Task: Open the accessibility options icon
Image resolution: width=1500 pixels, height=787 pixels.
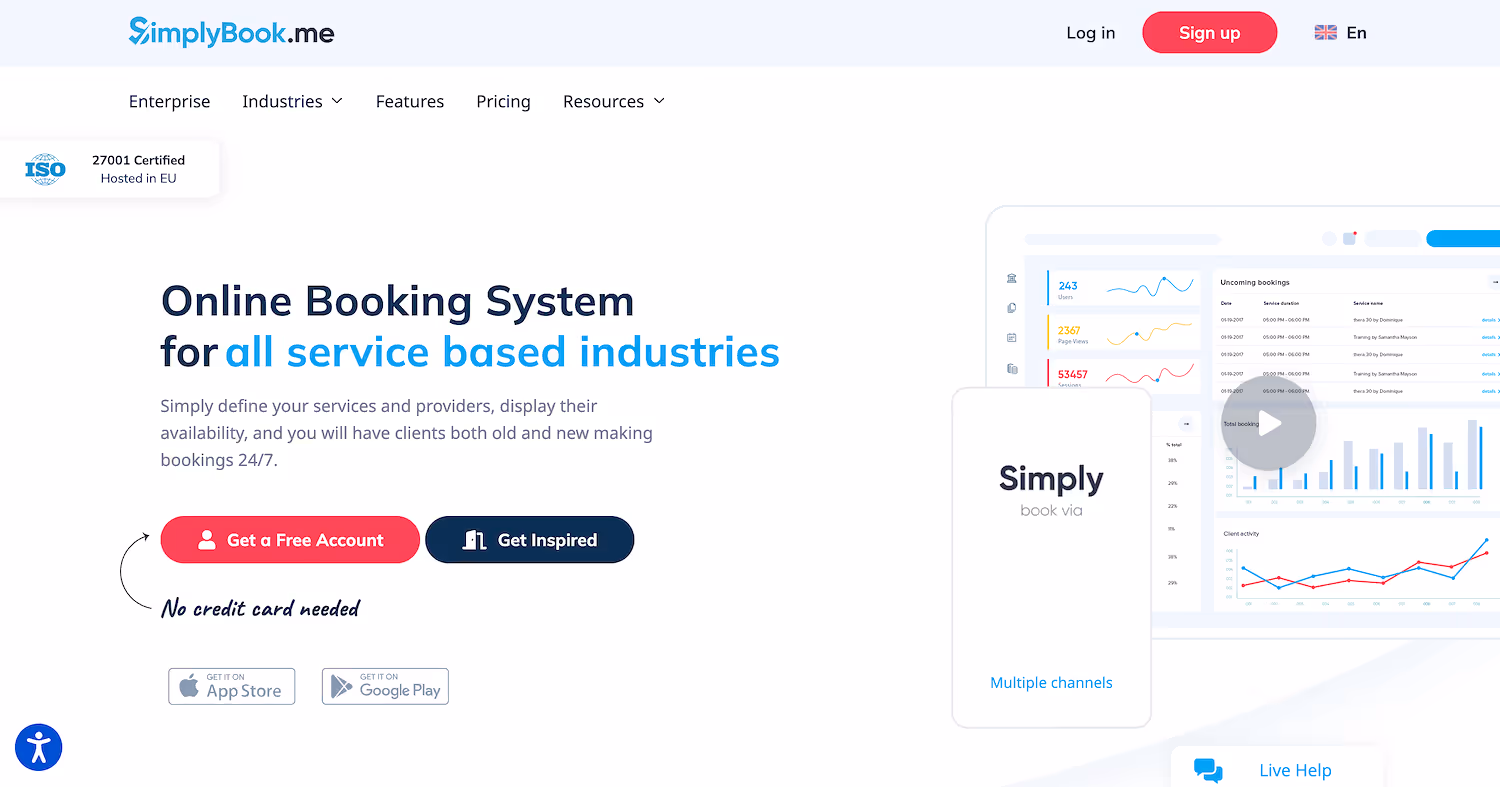Action: point(38,747)
